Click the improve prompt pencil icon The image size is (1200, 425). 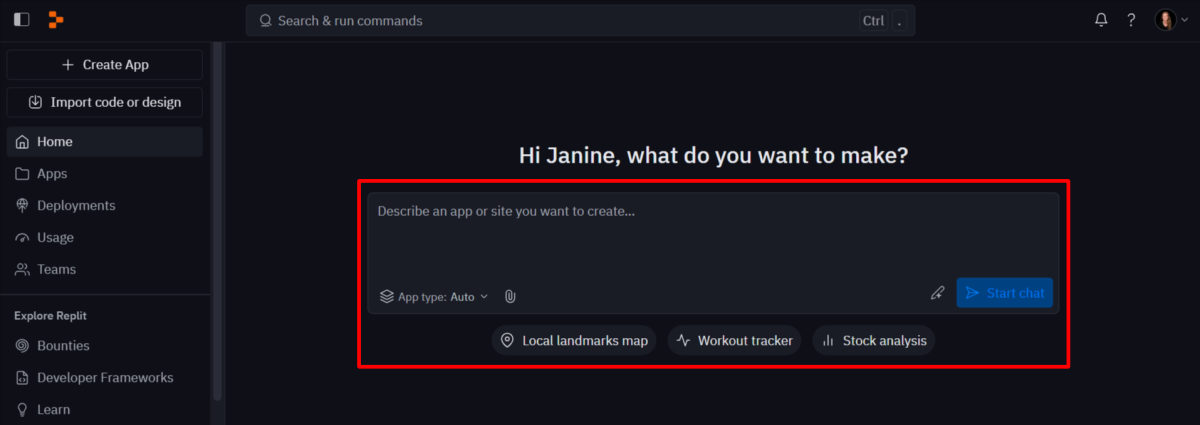[x=937, y=293]
